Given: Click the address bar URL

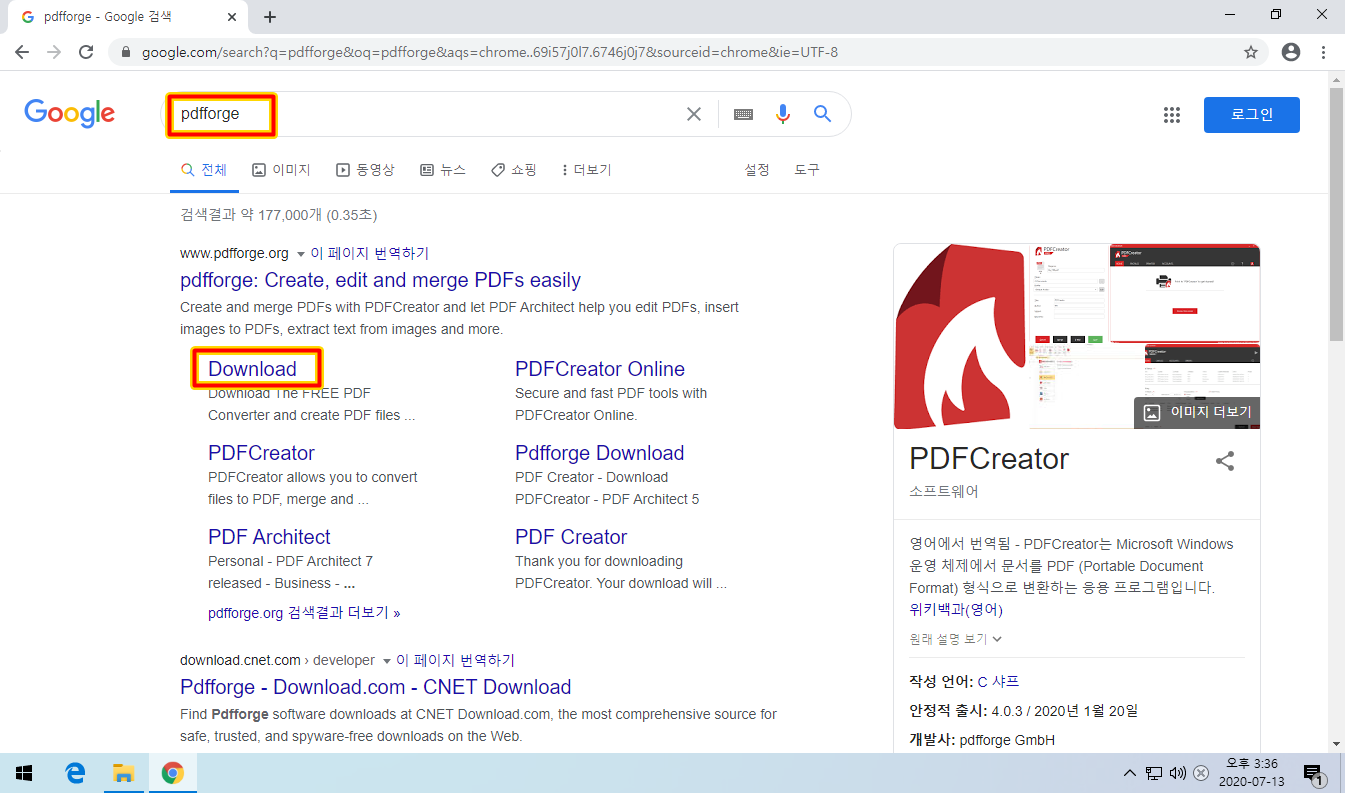Looking at the screenshot, I should [490, 52].
